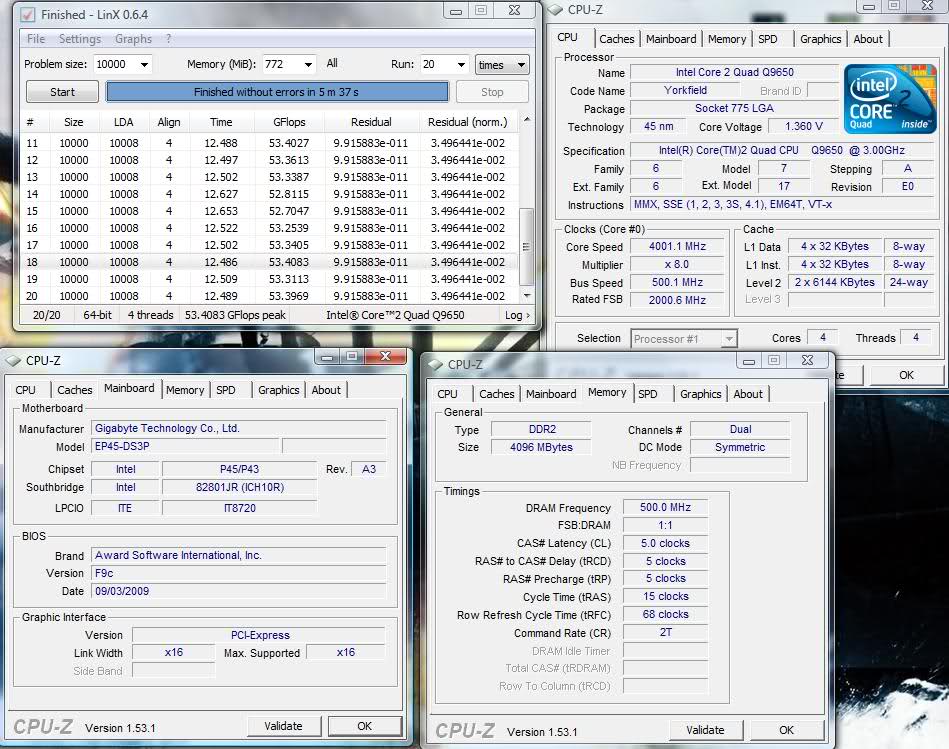Click the 53.4083 GFlops peak status text
Screen dimensions: 949x749
pos(235,315)
